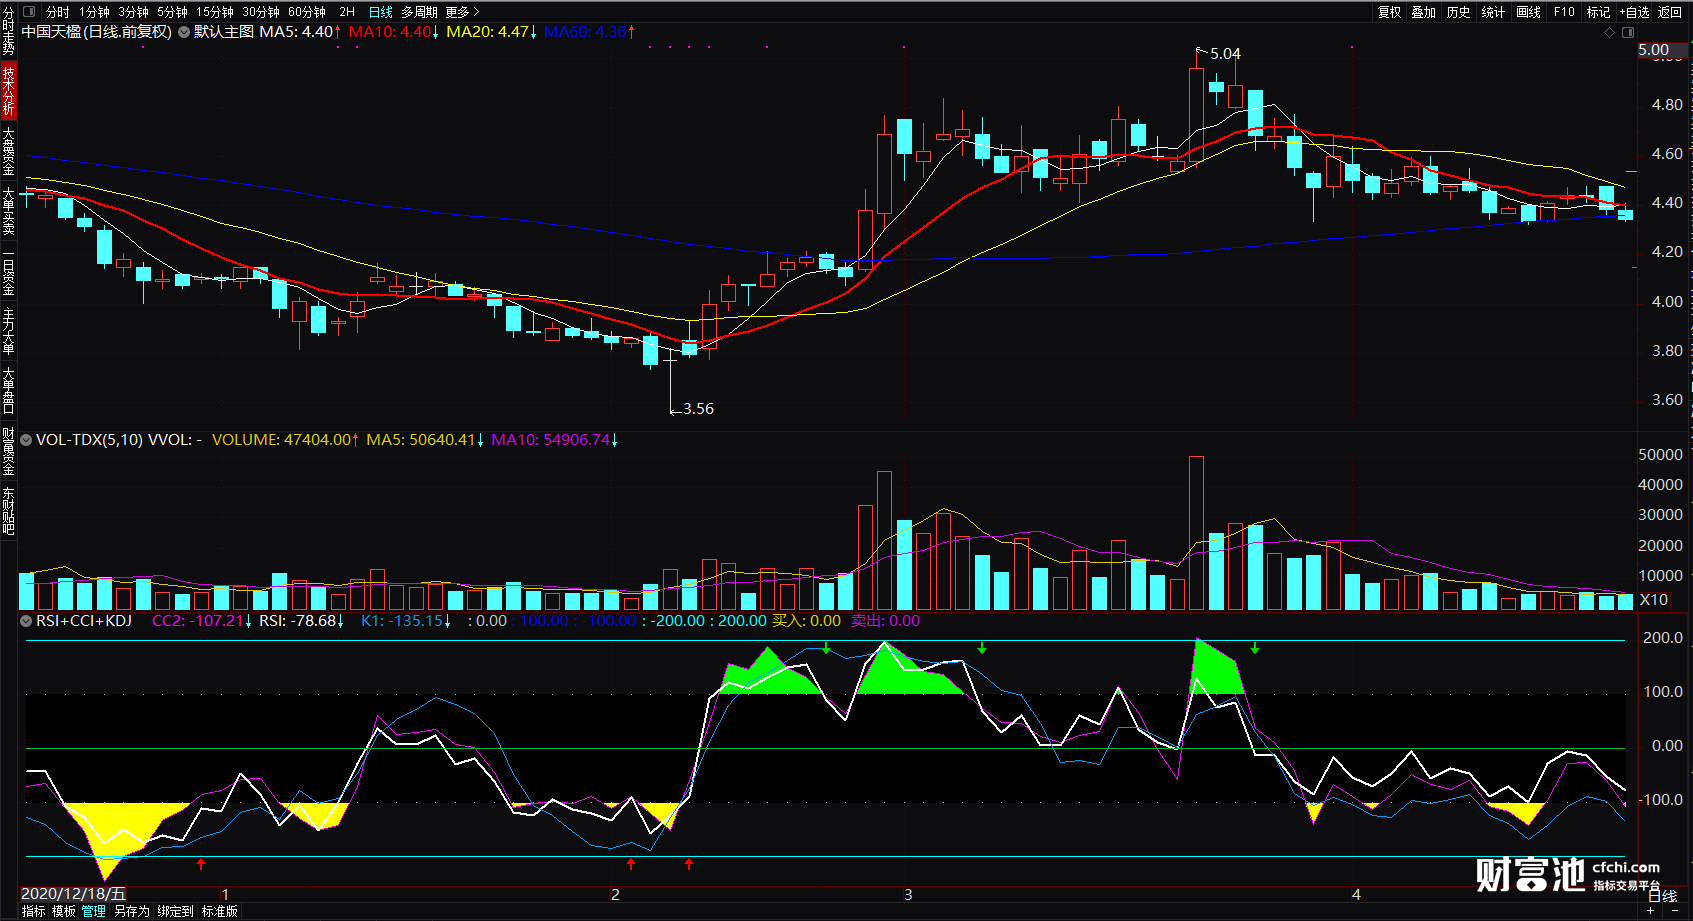Toggle the panel layout icon beside 分时
The width and height of the screenshot is (1693, 921).
point(29,12)
